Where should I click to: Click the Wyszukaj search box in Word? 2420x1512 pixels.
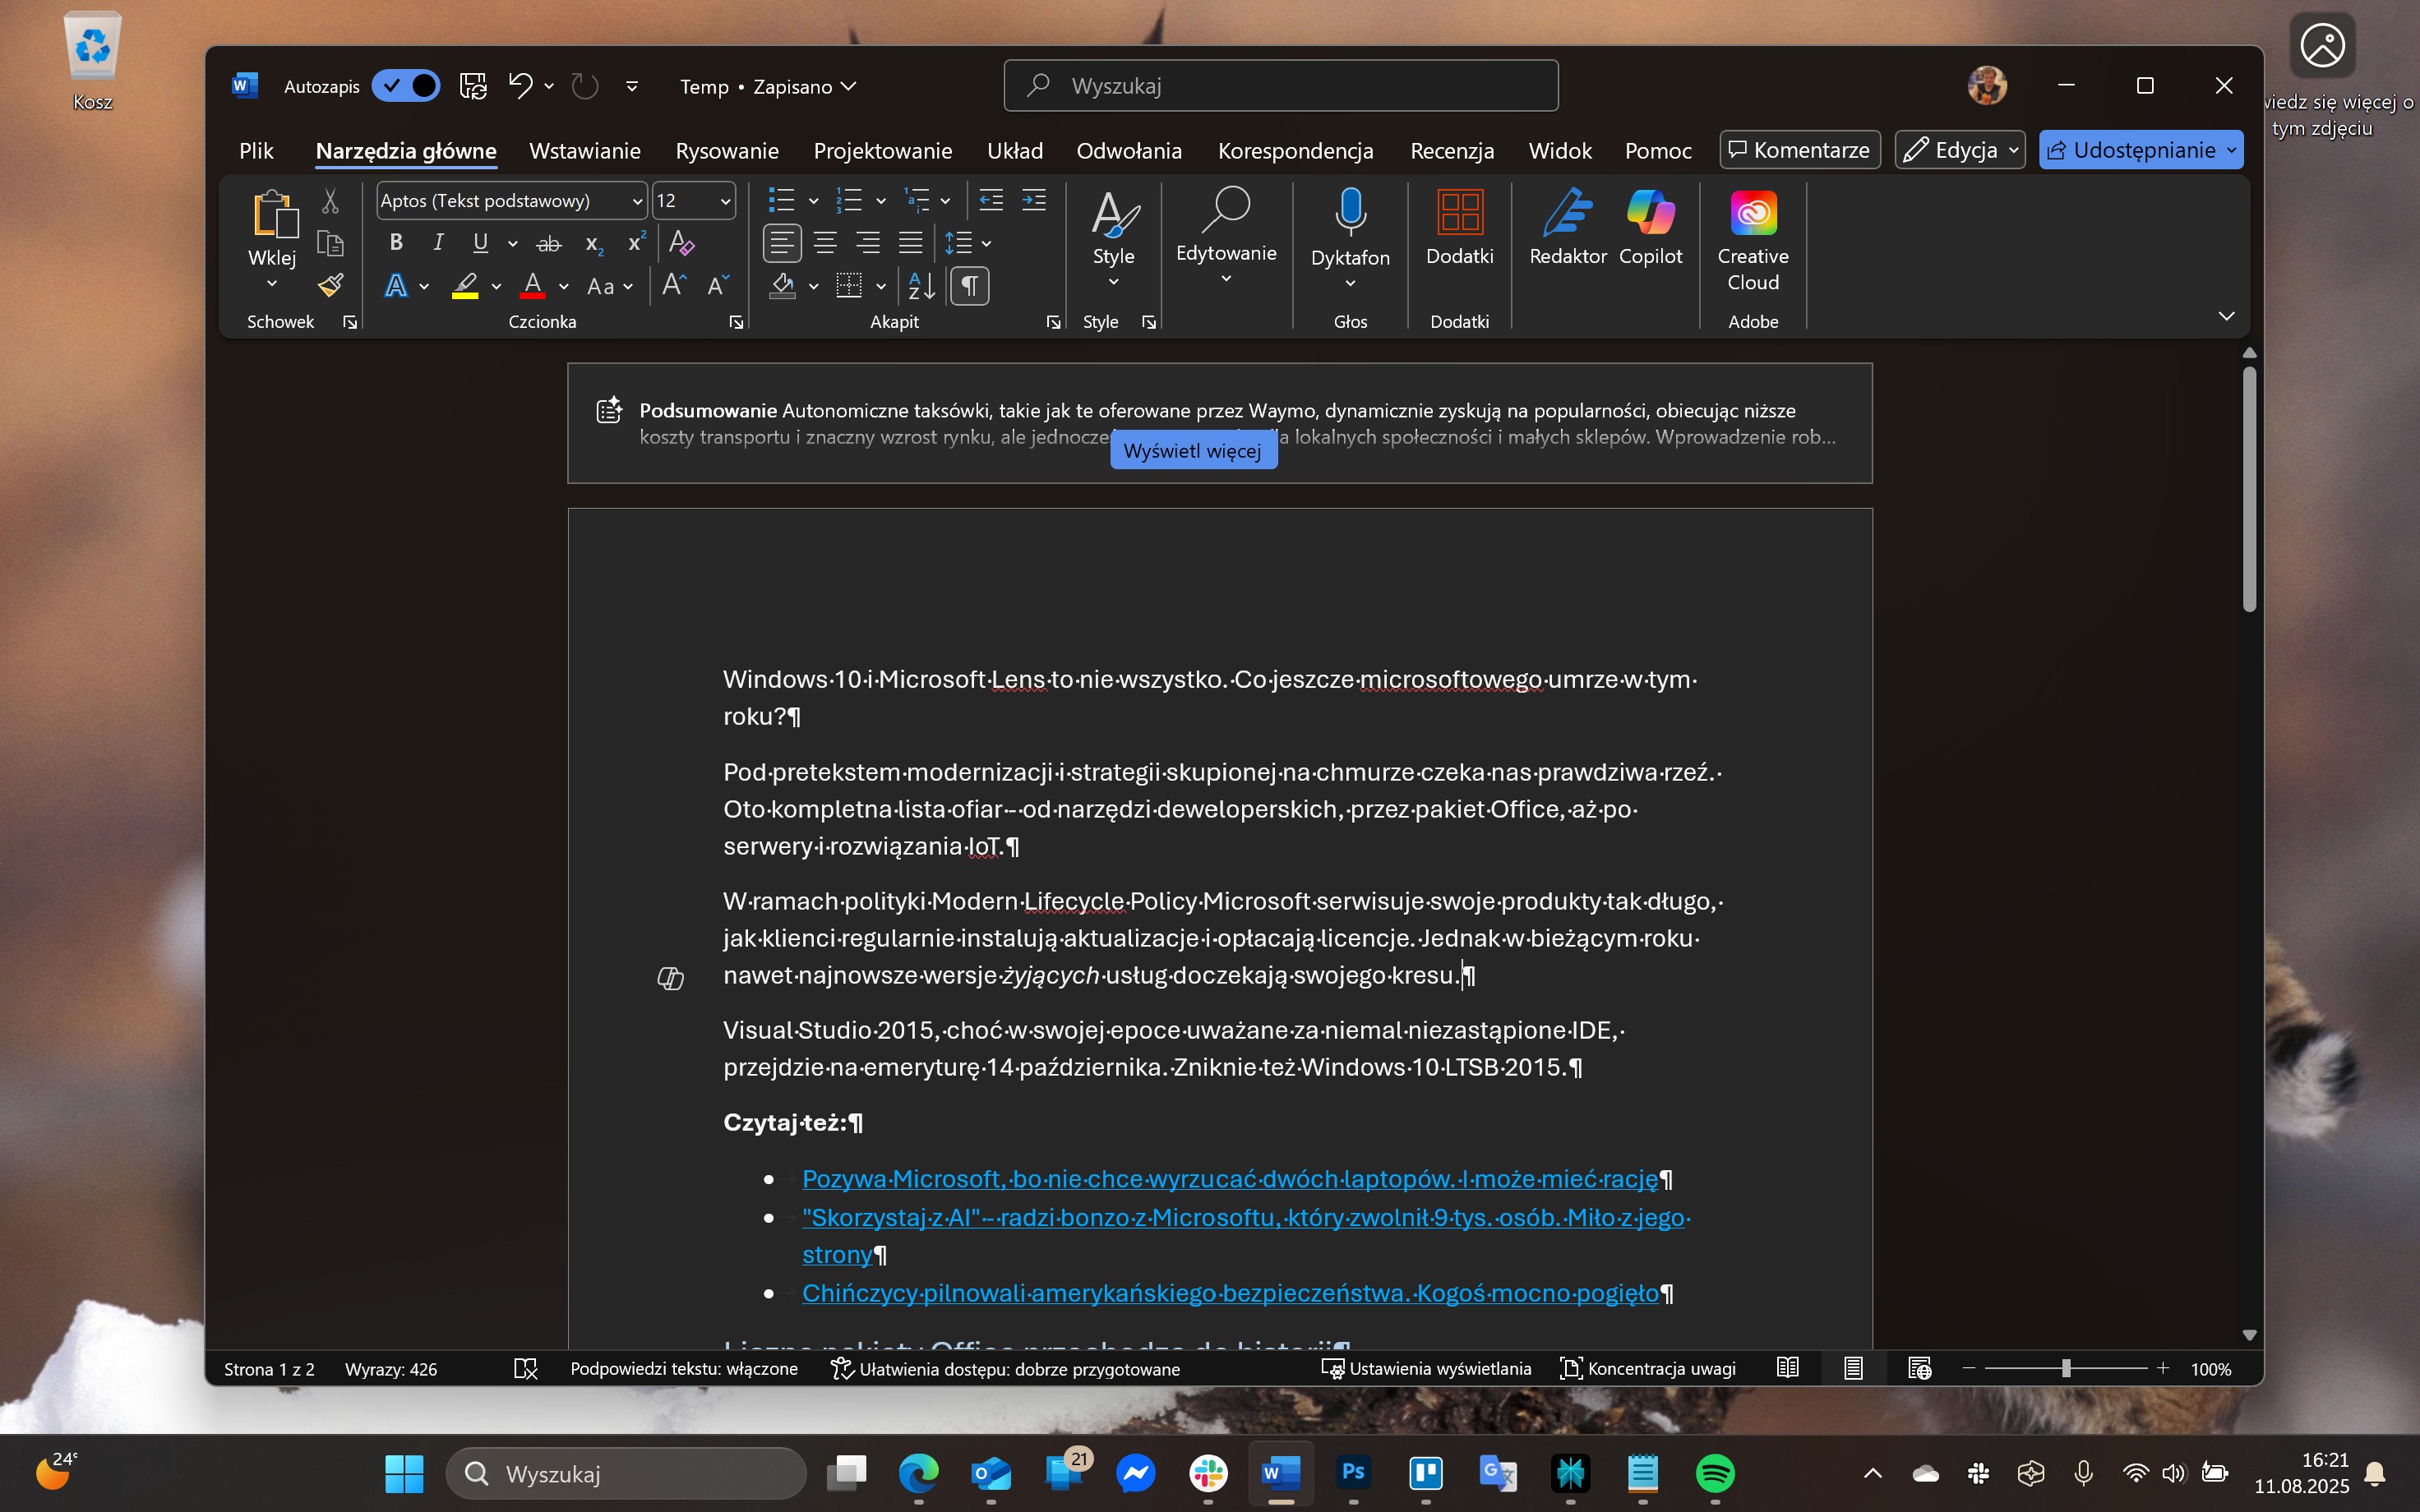[x=1281, y=86]
